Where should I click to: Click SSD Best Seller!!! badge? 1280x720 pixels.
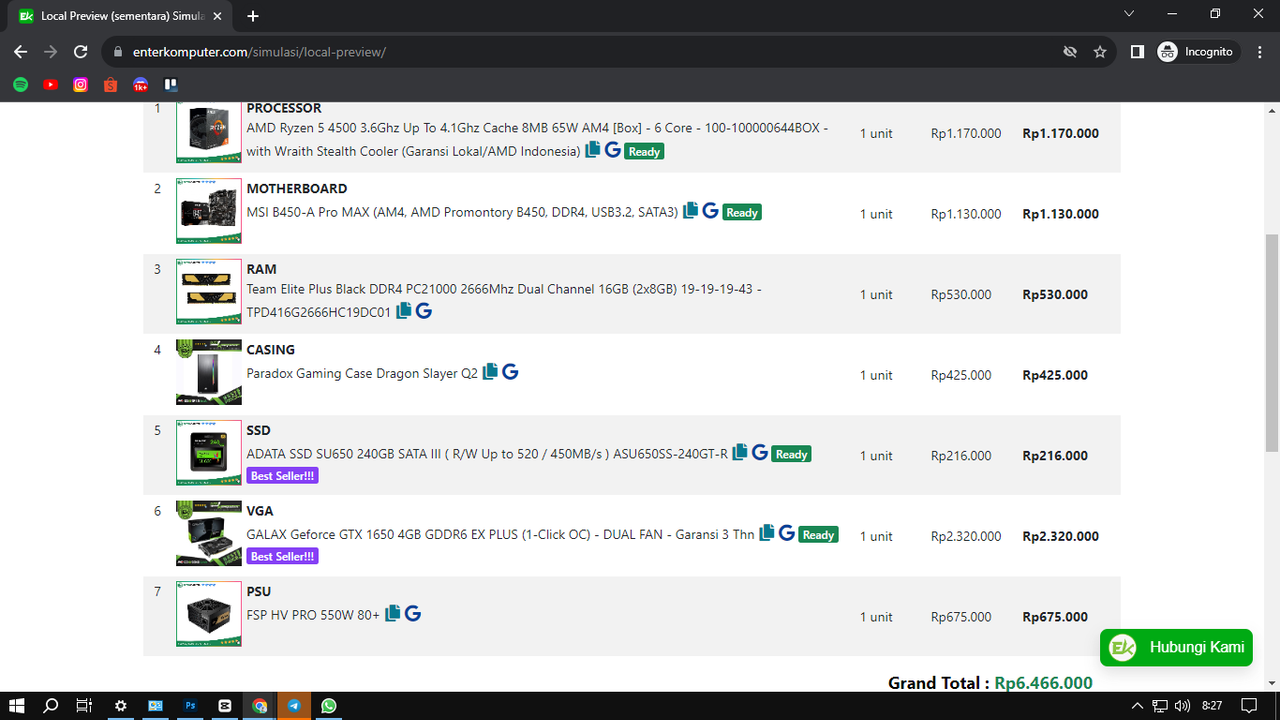tap(283, 476)
